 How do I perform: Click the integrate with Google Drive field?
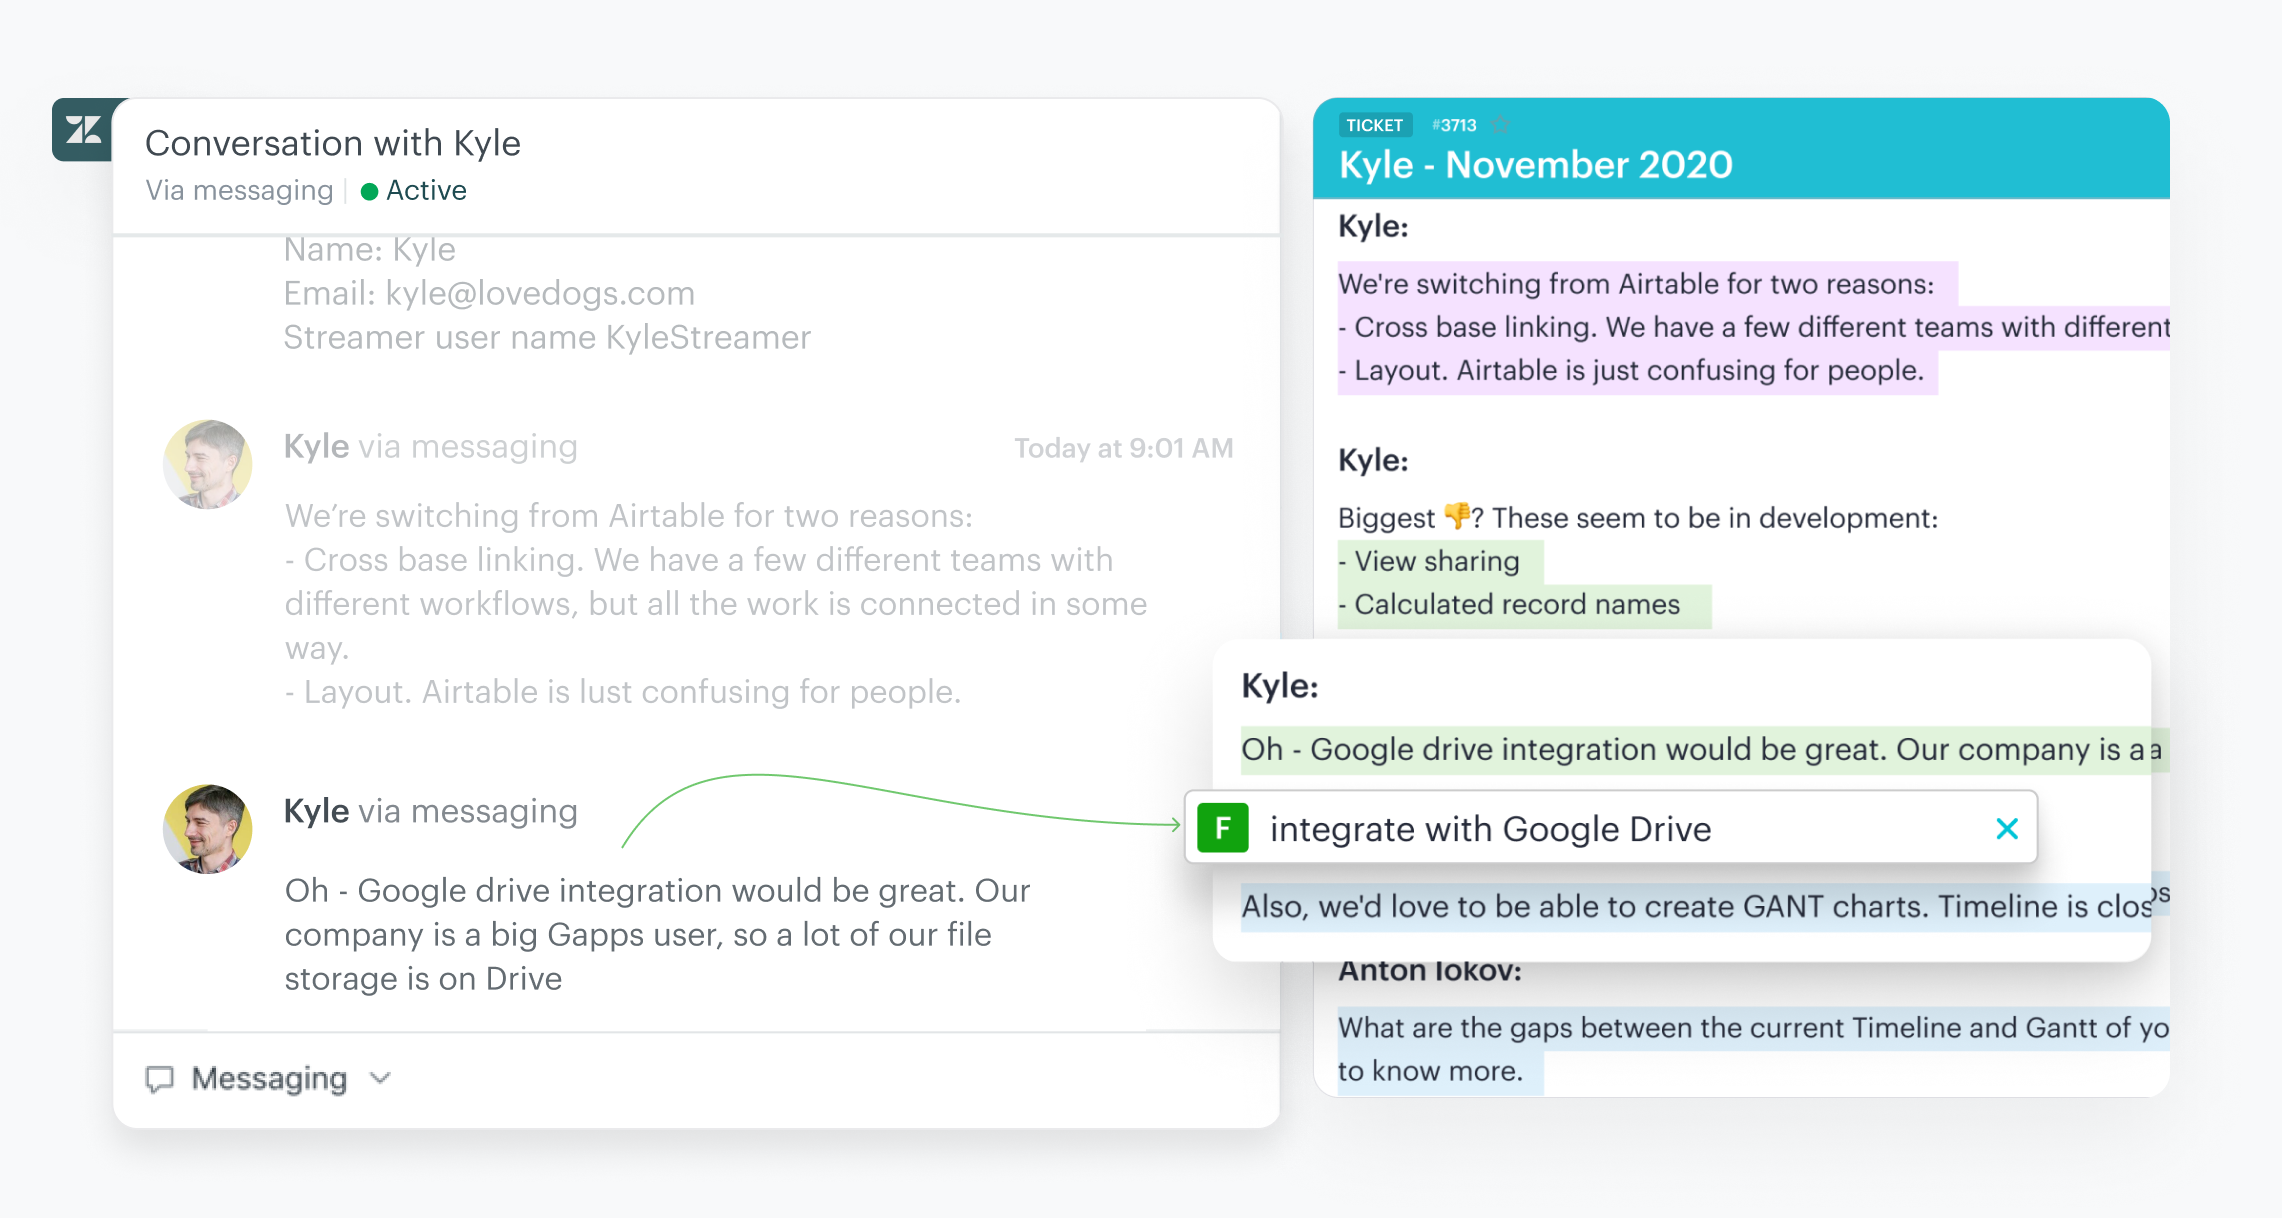click(x=1611, y=828)
